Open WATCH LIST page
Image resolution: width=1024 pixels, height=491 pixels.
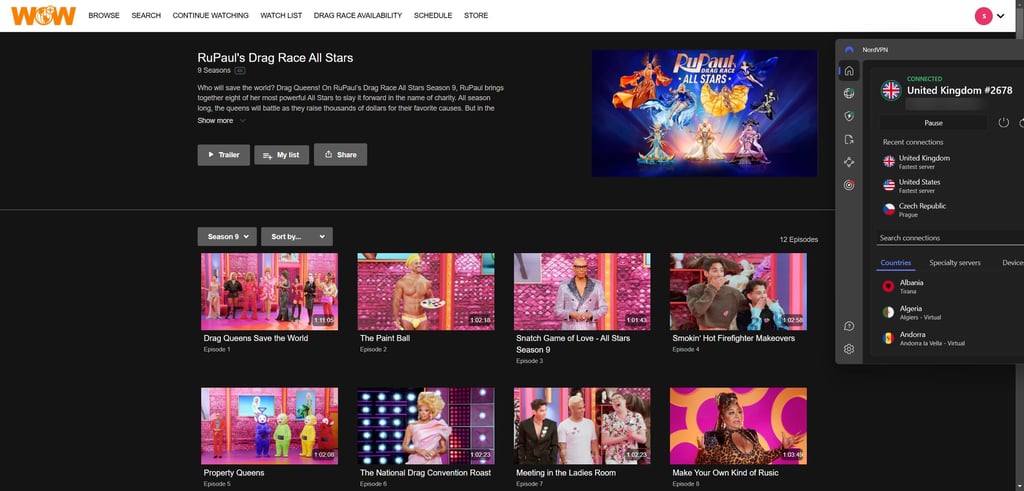click(281, 16)
